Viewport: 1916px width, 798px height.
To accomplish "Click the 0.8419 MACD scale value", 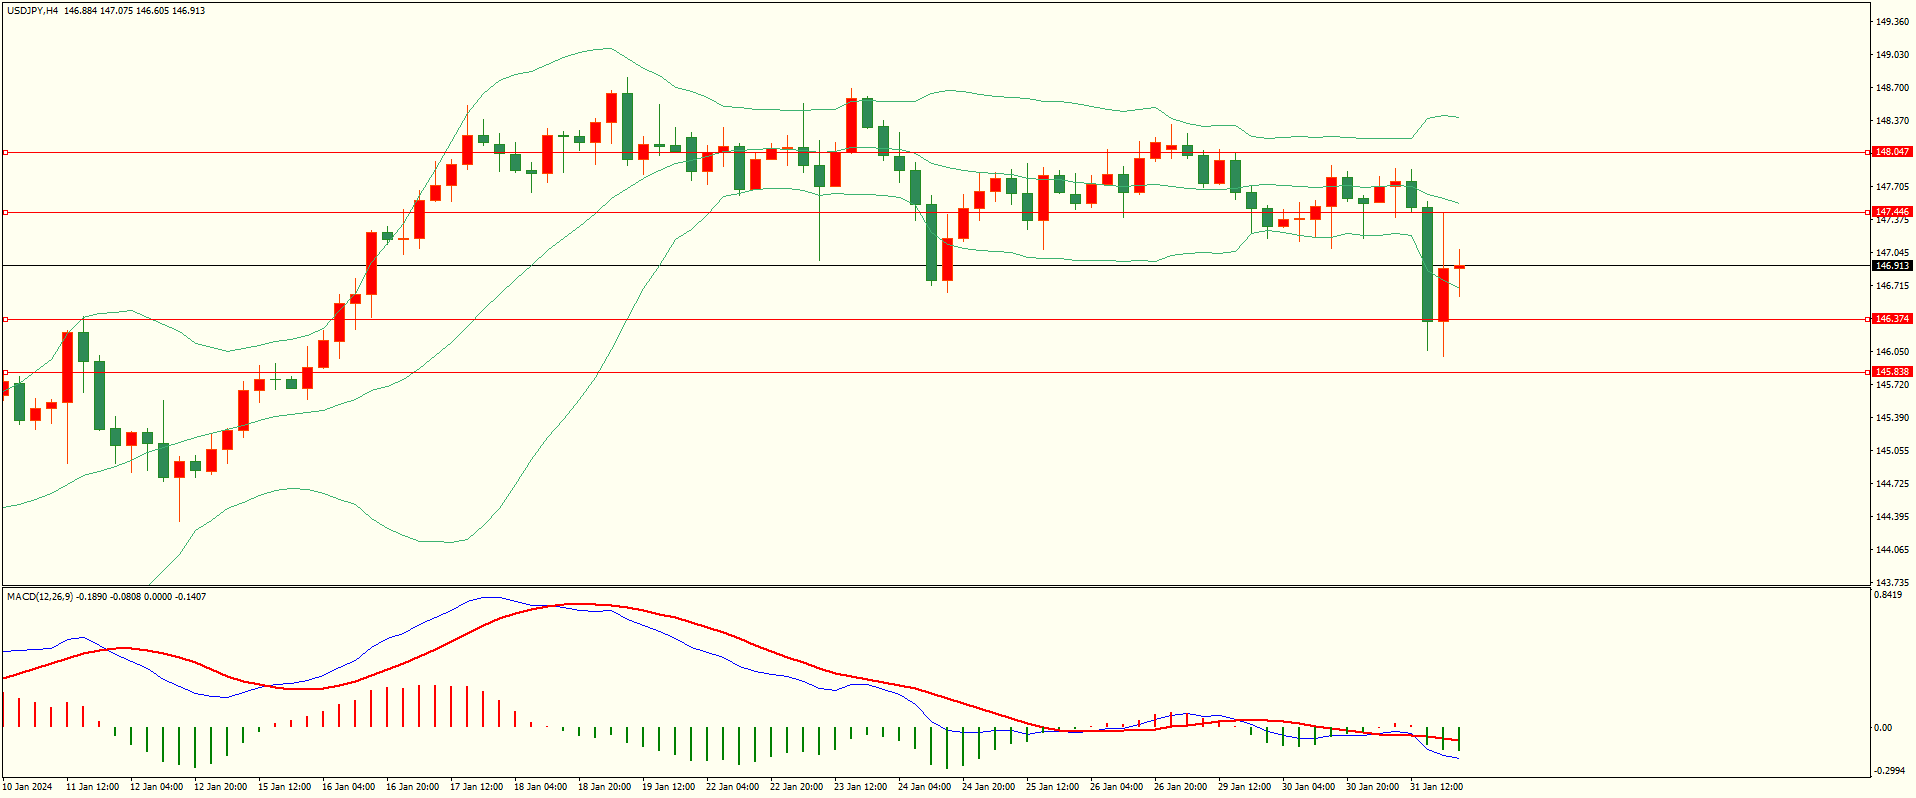I will pyautogui.click(x=1888, y=595).
